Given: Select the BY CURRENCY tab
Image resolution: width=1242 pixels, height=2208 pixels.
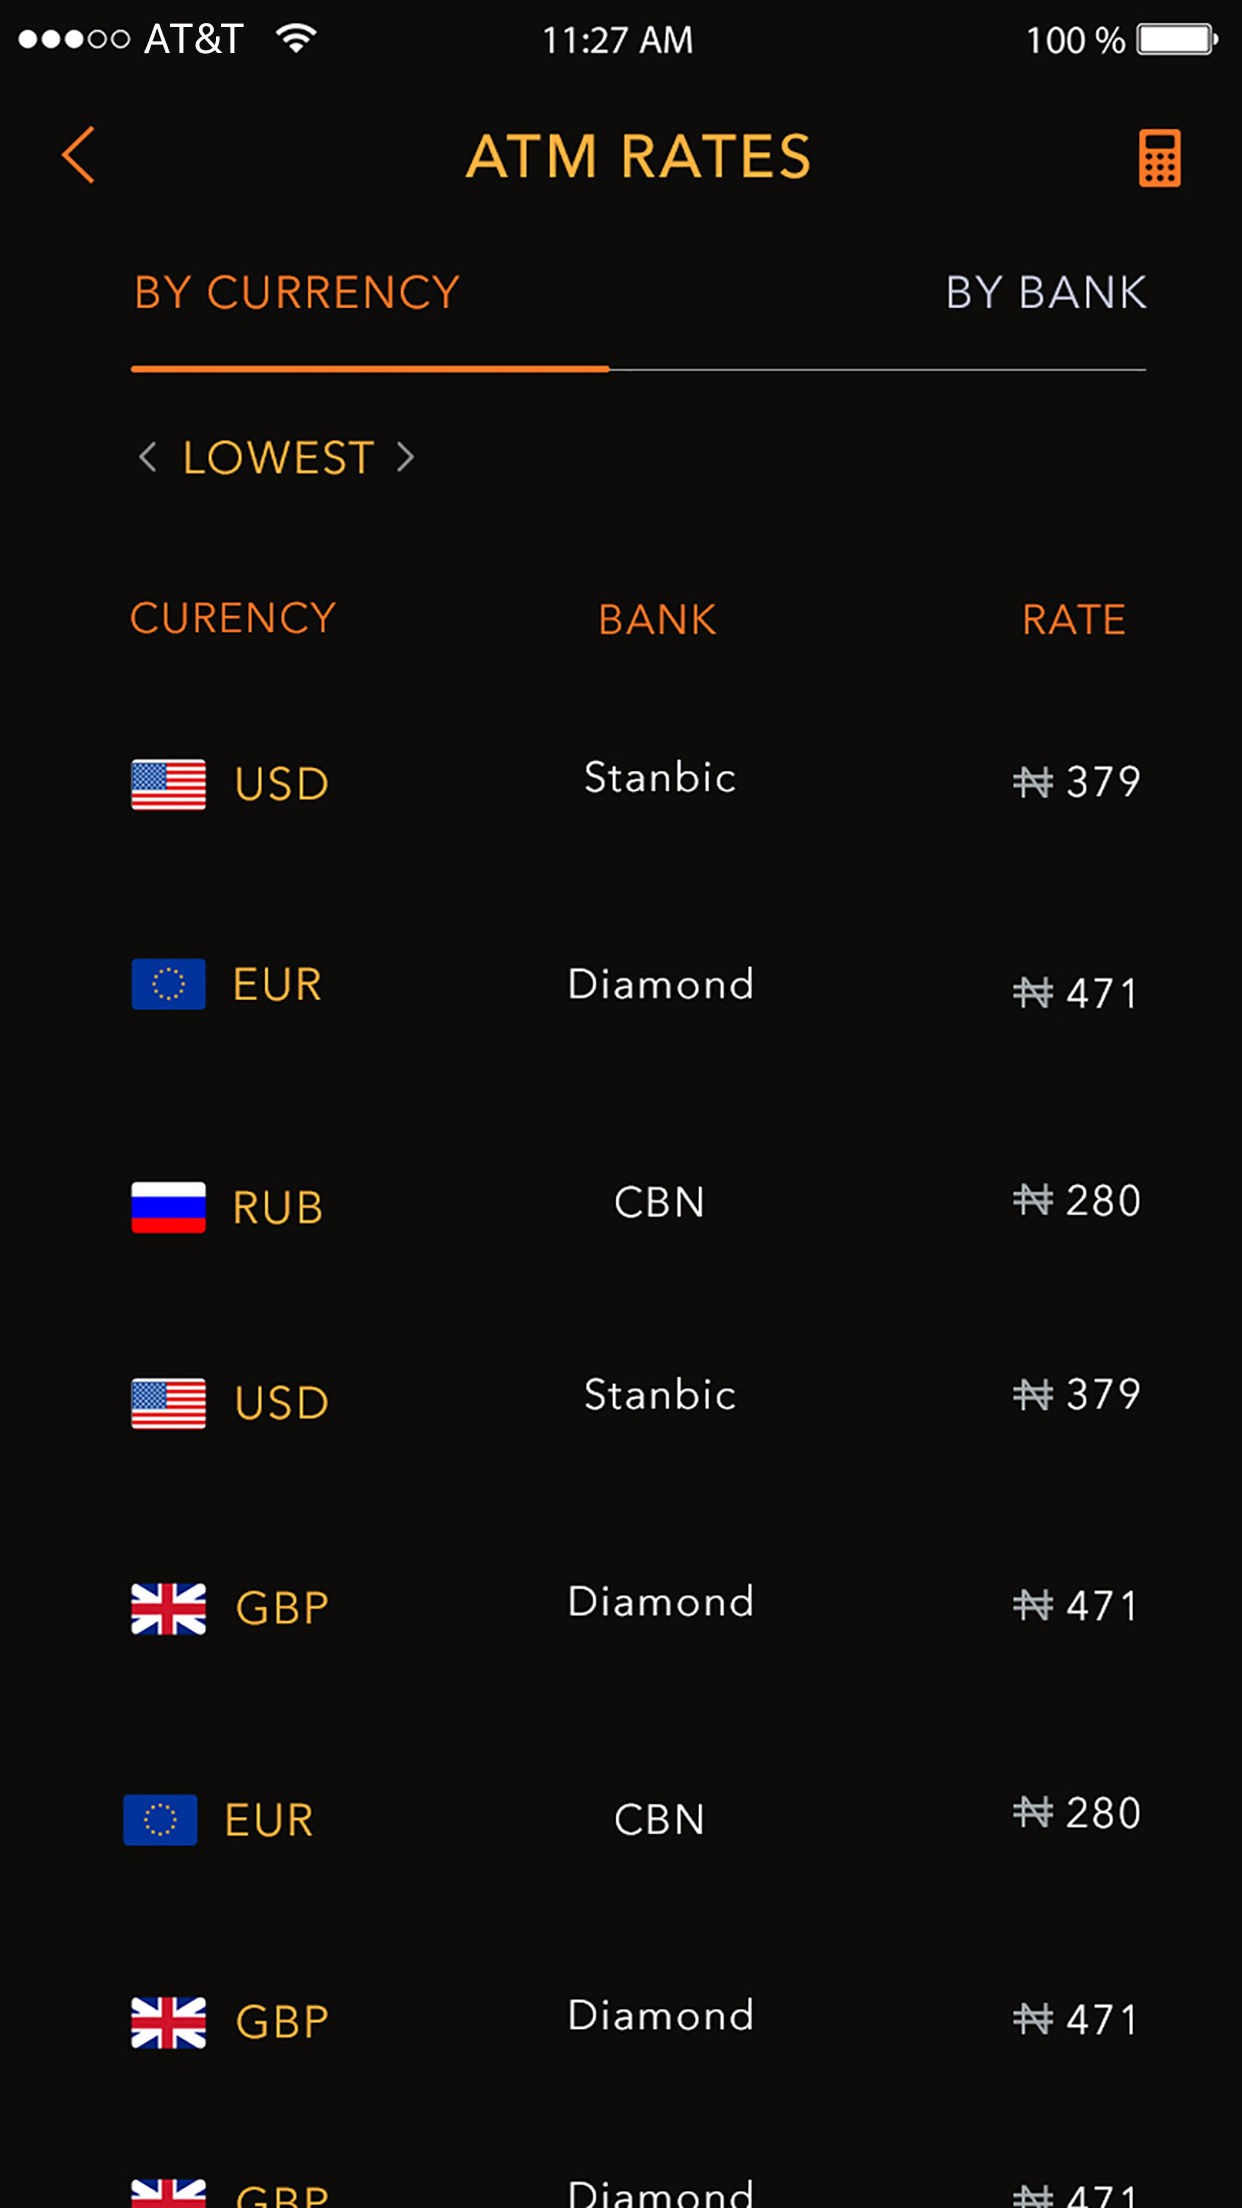Looking at the screenshot, I should coord(297,293).
